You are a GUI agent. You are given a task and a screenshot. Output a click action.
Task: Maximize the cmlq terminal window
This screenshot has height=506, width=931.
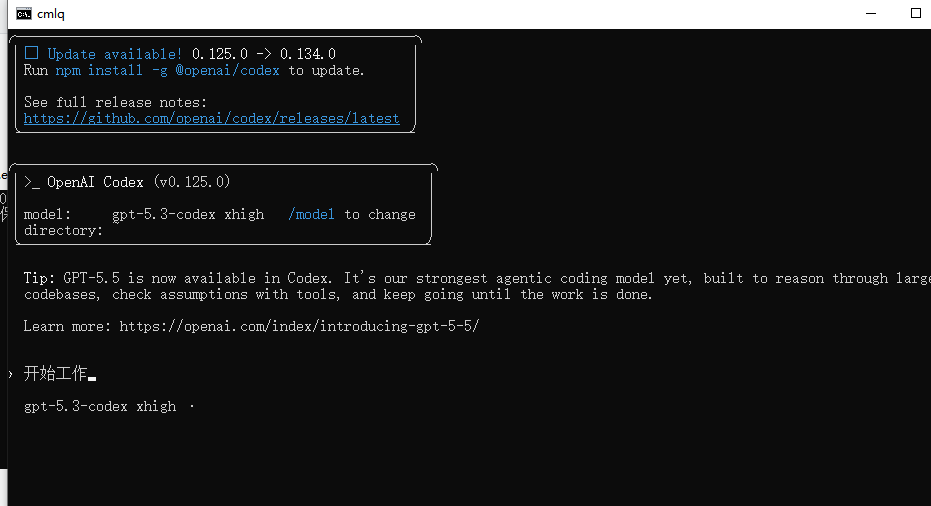pos(916,13)
